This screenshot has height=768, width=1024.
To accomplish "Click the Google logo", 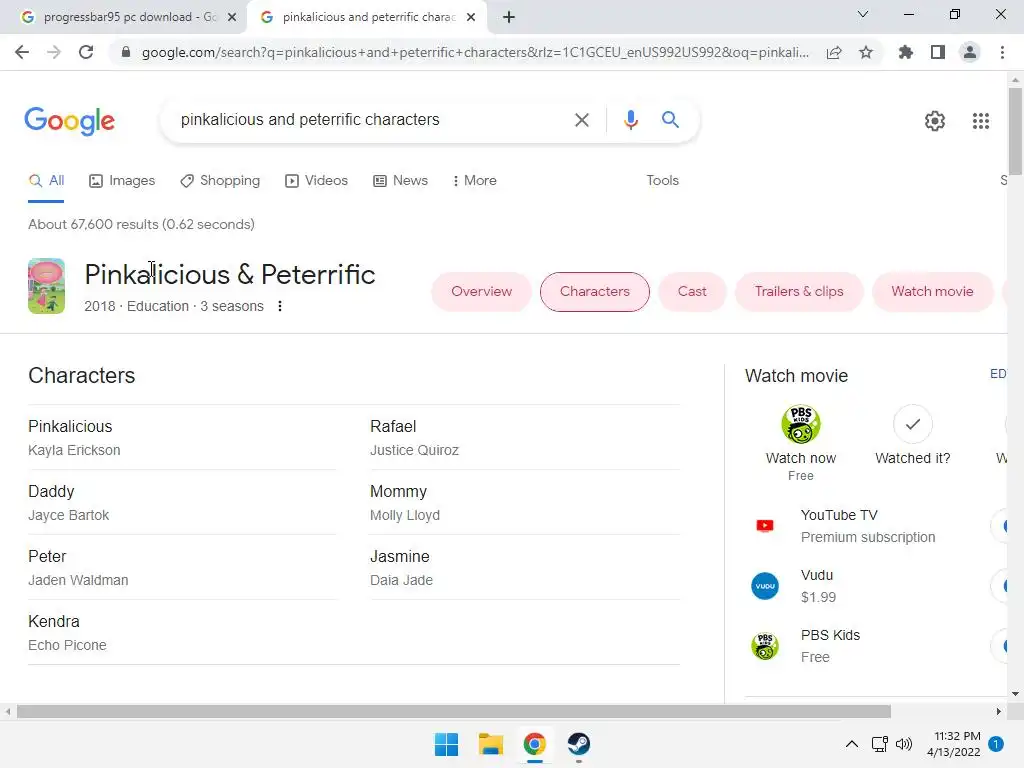I will (70, 121).
